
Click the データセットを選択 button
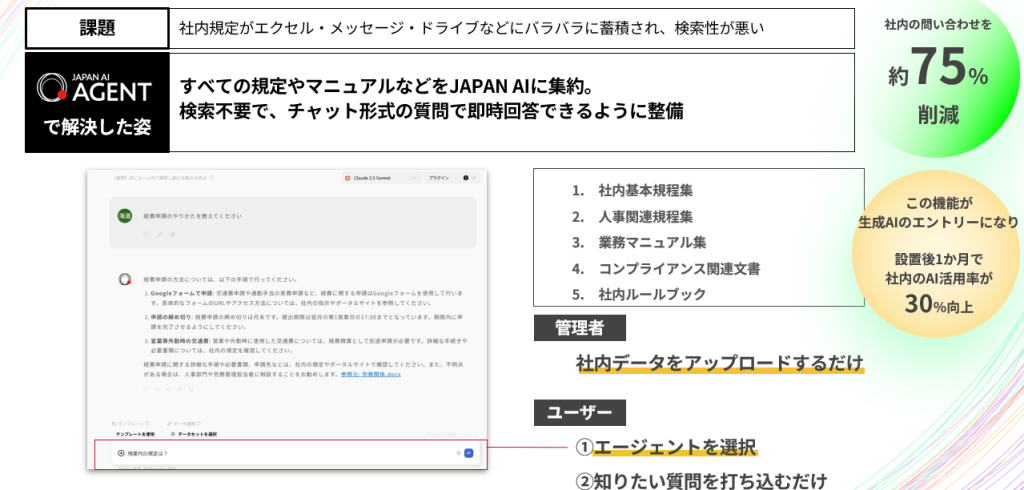(x=193, y=434)
